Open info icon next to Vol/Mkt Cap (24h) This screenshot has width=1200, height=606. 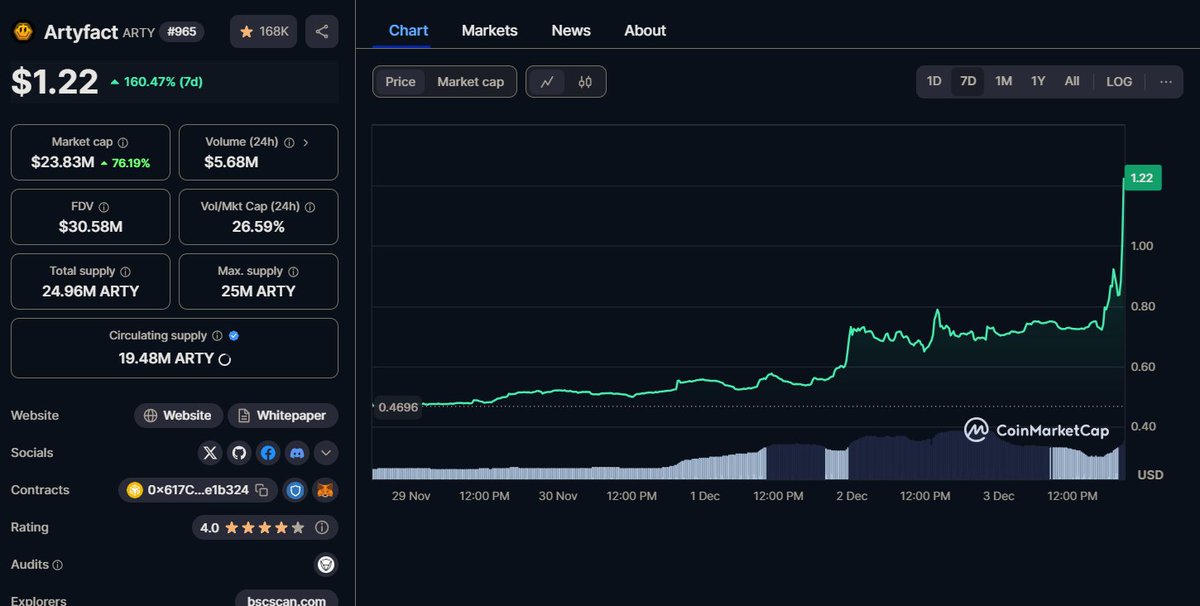pos(309,207)
